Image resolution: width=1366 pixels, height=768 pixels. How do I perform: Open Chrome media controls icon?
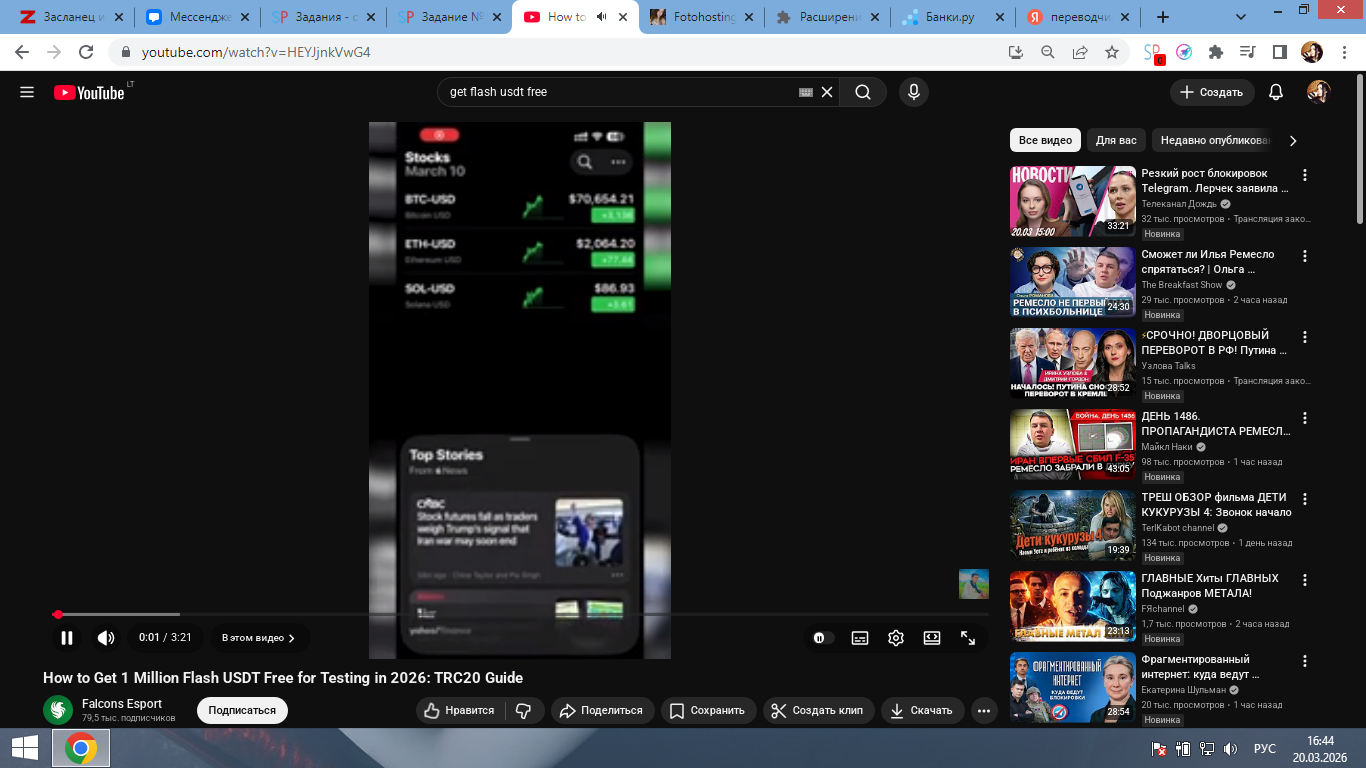click(x=1247, y=52)
